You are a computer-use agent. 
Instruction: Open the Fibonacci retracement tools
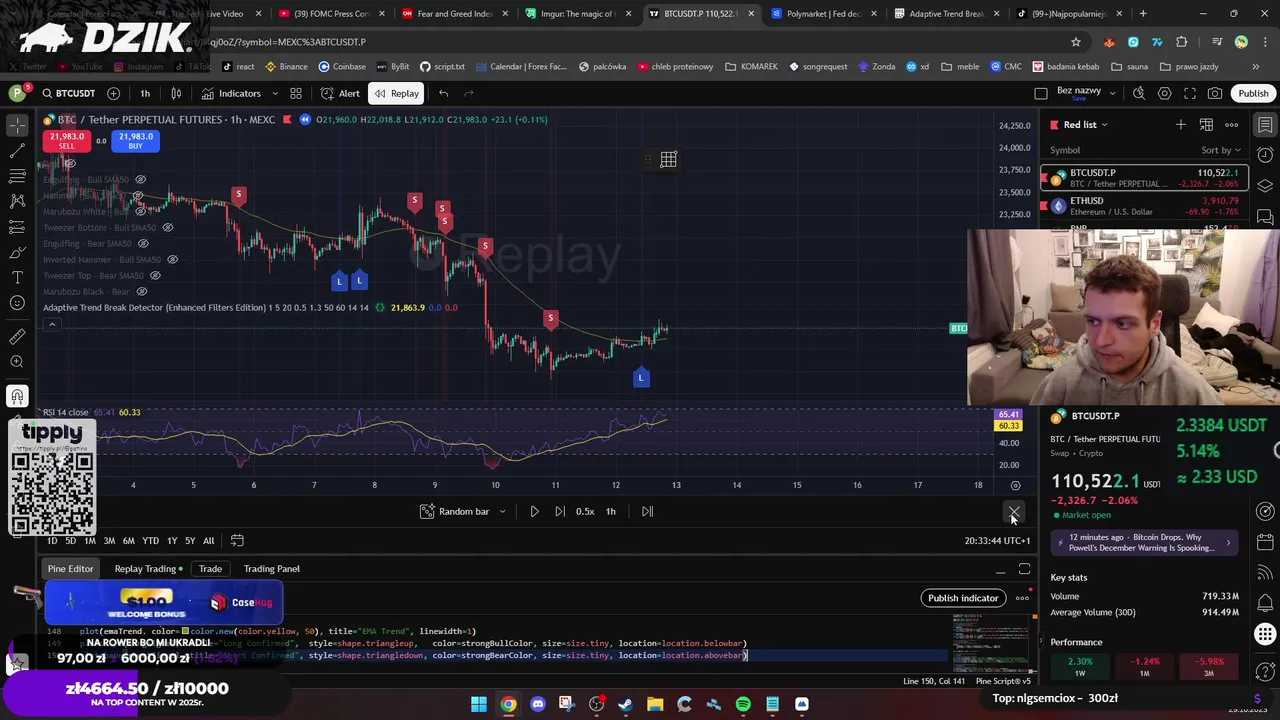click(x=17, y=176)
